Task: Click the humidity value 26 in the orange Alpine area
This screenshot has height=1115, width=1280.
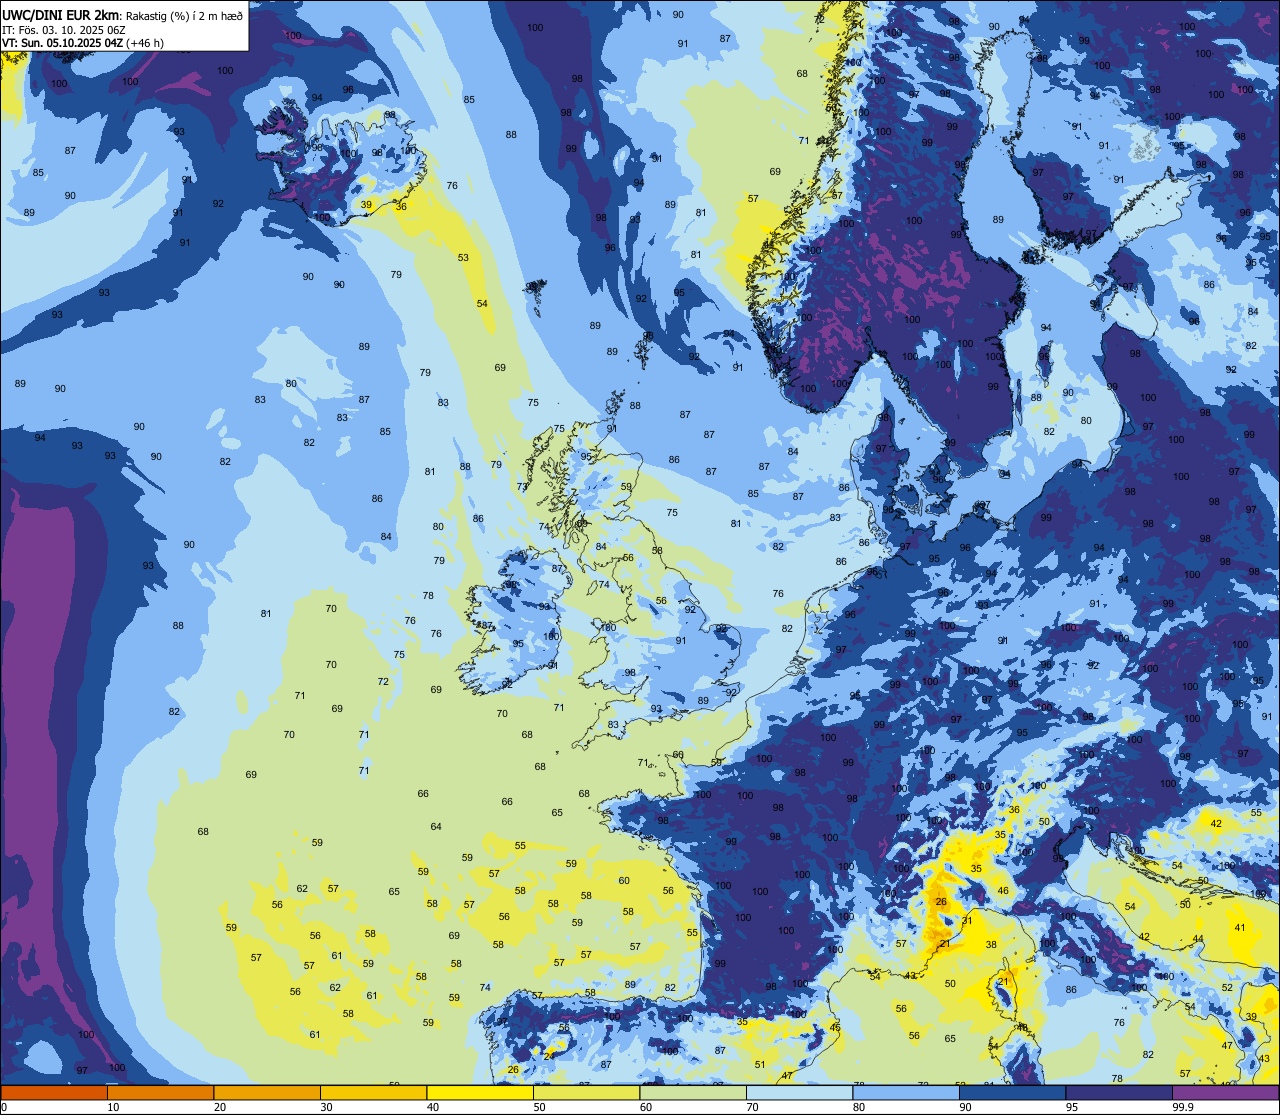Action: 940,902
